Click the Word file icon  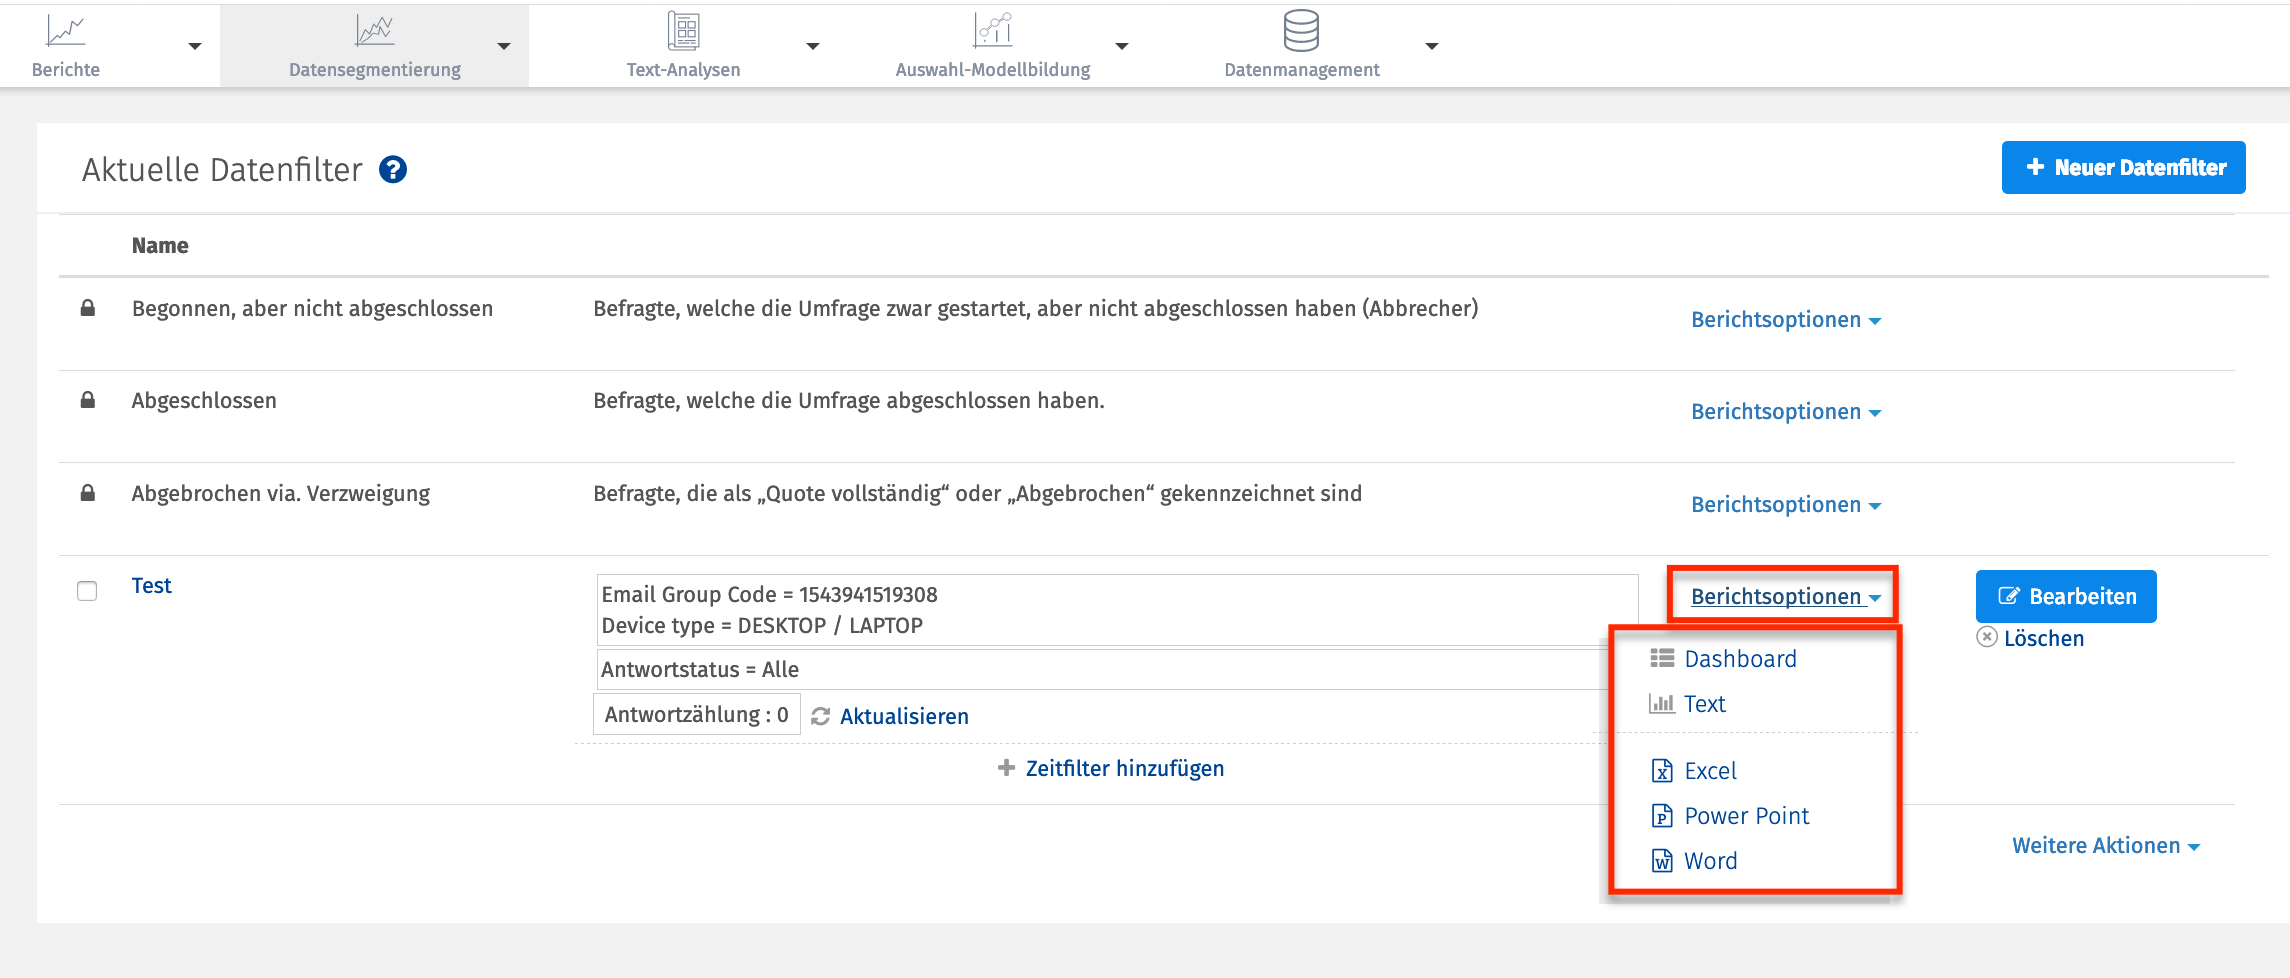point(1662,860)
